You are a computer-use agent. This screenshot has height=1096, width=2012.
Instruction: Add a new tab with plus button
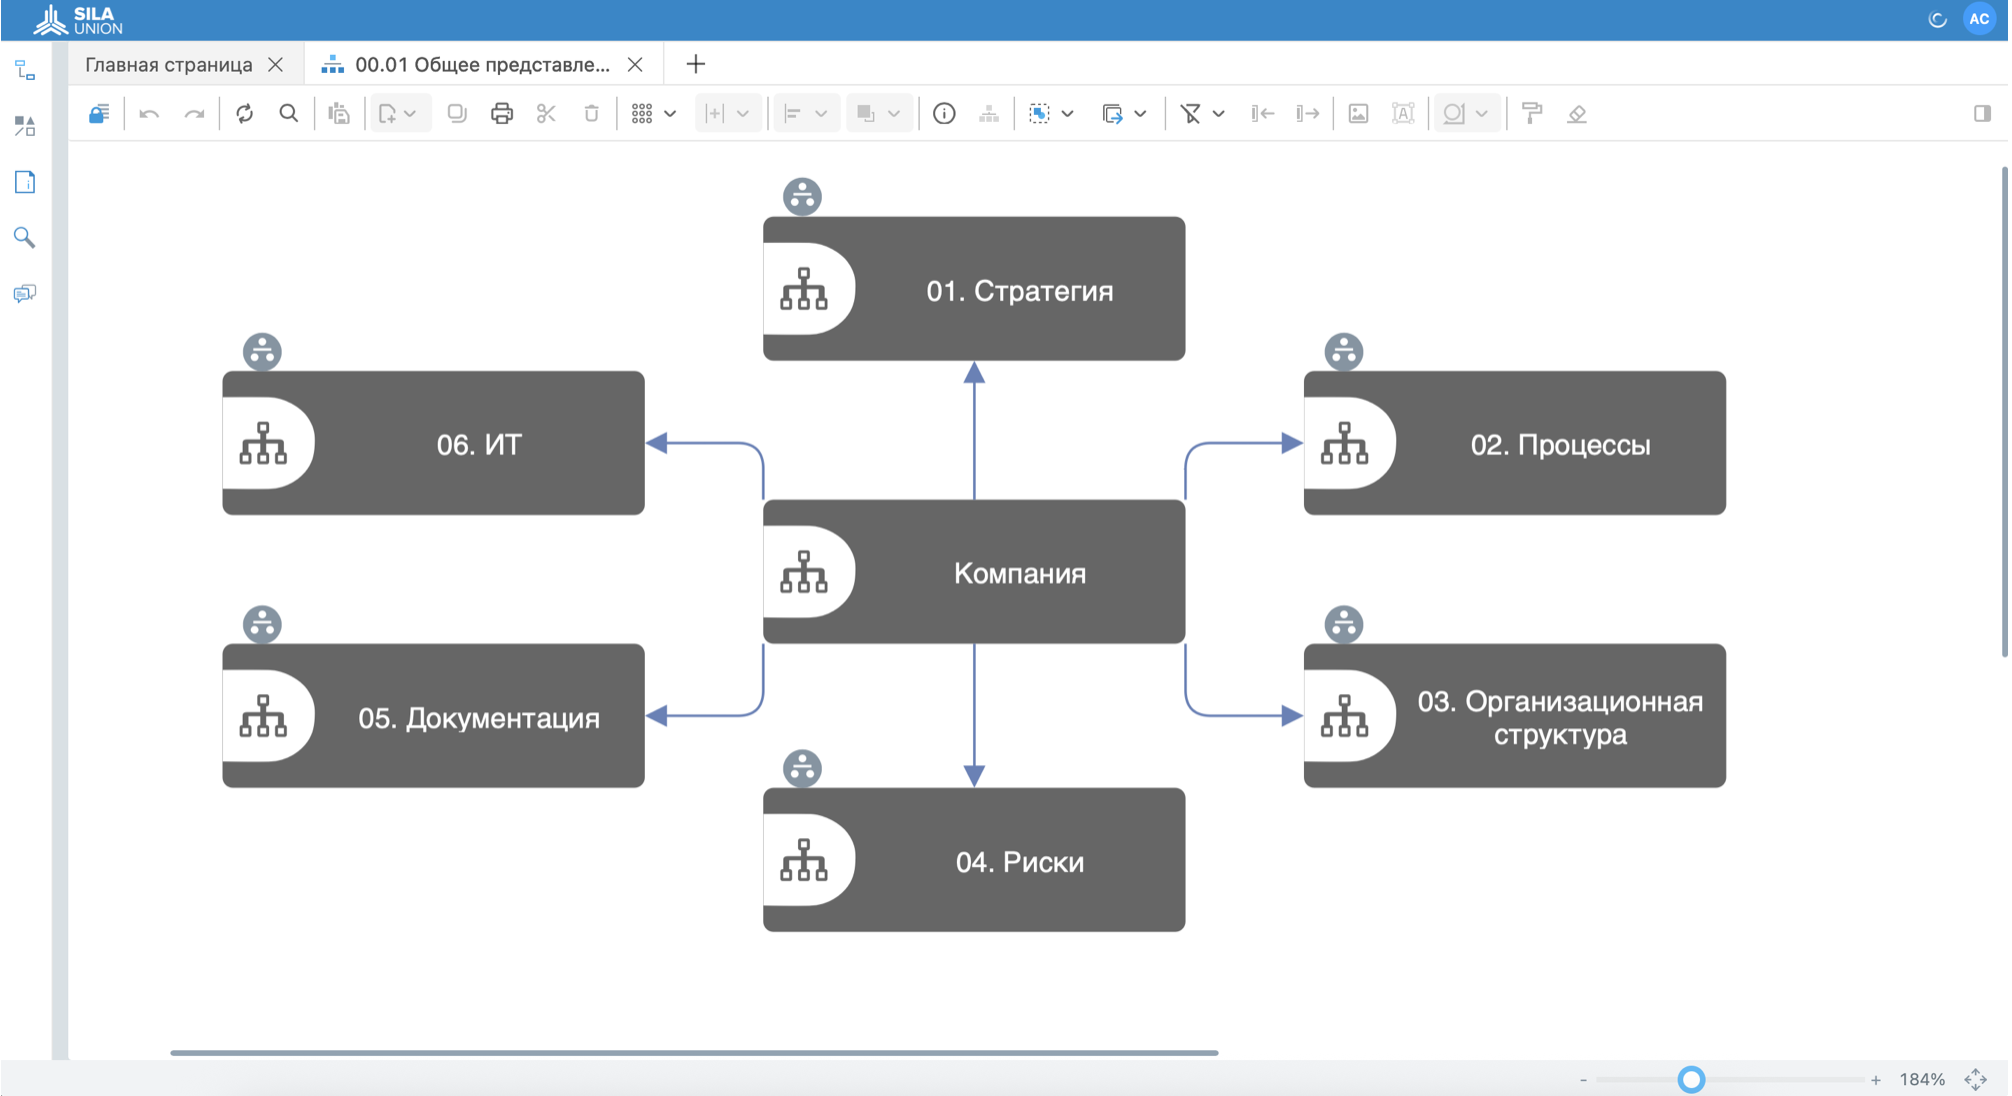tap(696, 65)
